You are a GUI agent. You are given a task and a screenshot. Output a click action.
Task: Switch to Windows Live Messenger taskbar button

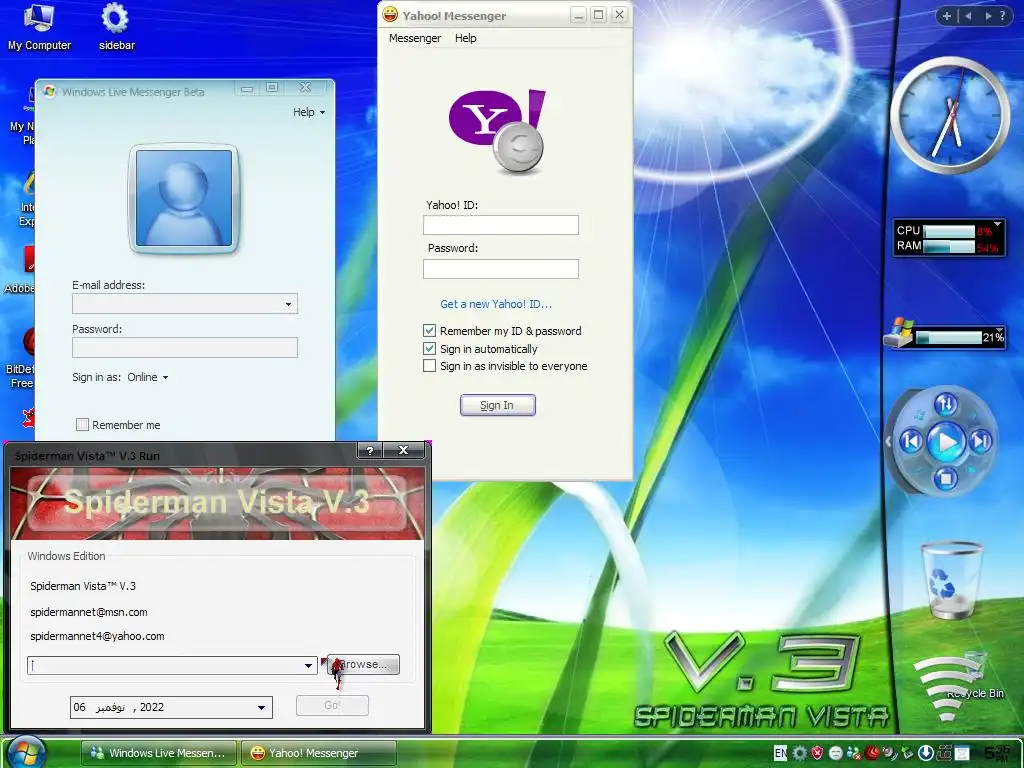(159, 753)
